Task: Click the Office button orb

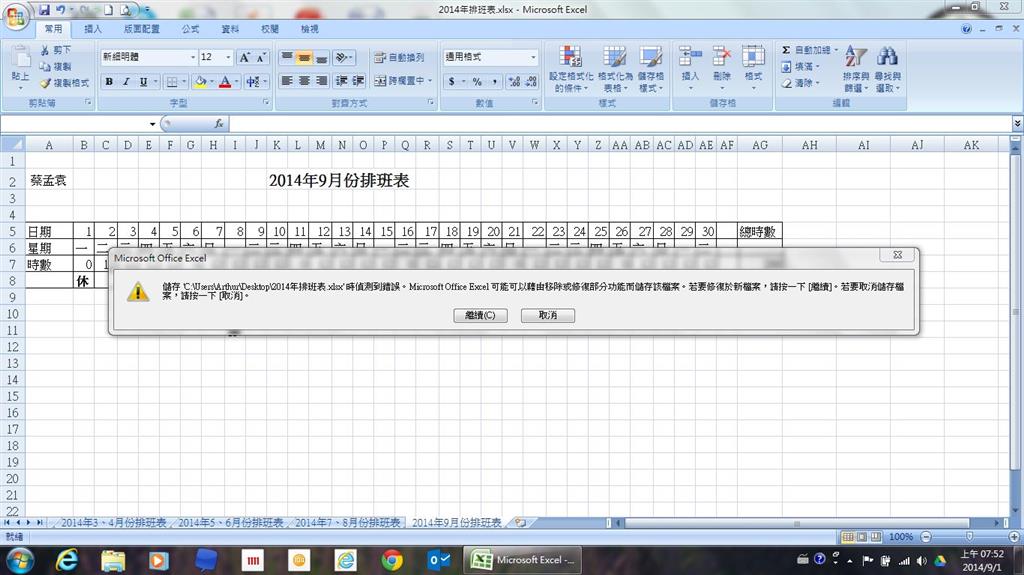Action: coord(15,16)
